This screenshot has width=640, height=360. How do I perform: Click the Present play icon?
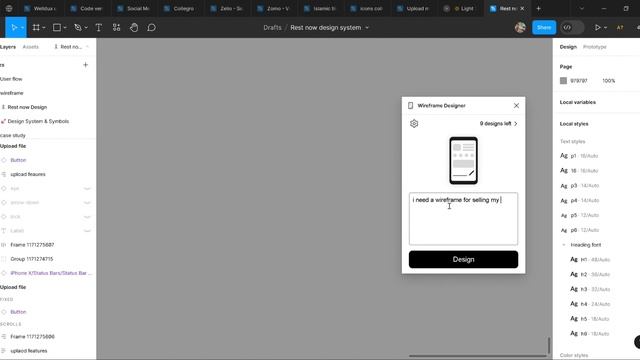(x=598, y=27)
